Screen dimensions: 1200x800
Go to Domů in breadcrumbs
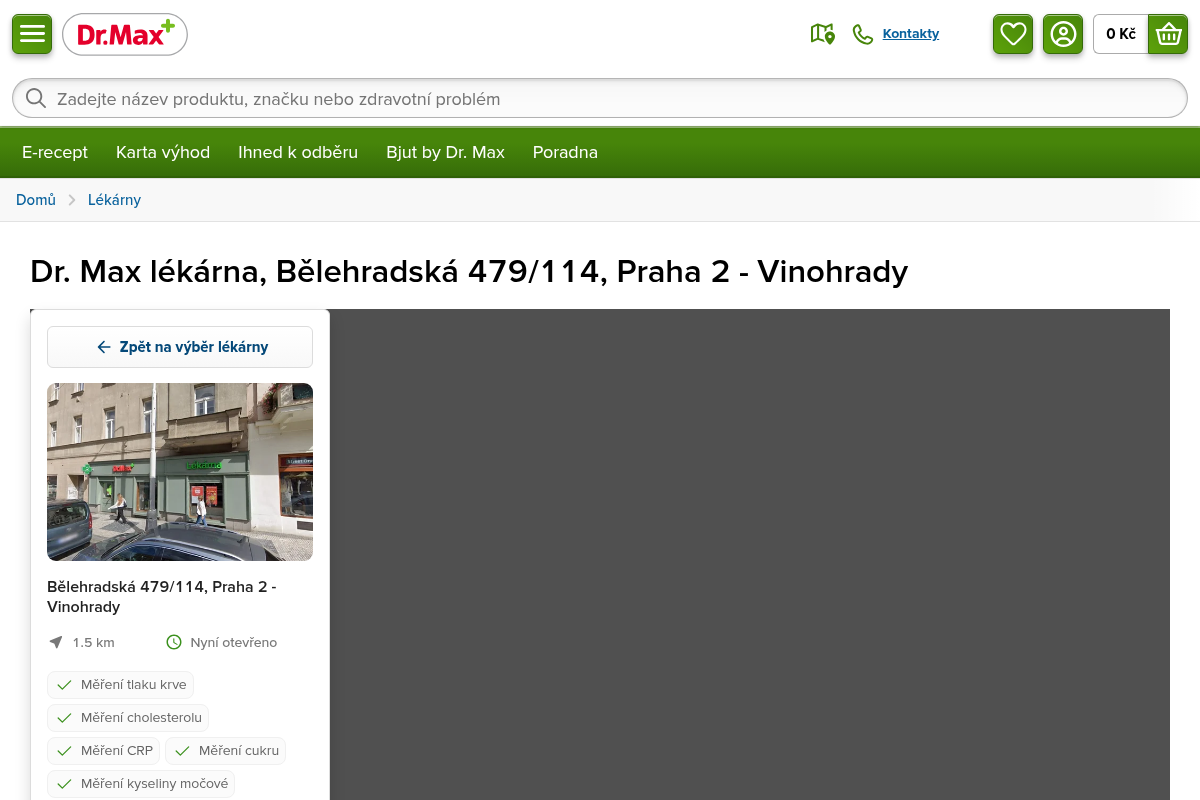[x=36, y=200]
